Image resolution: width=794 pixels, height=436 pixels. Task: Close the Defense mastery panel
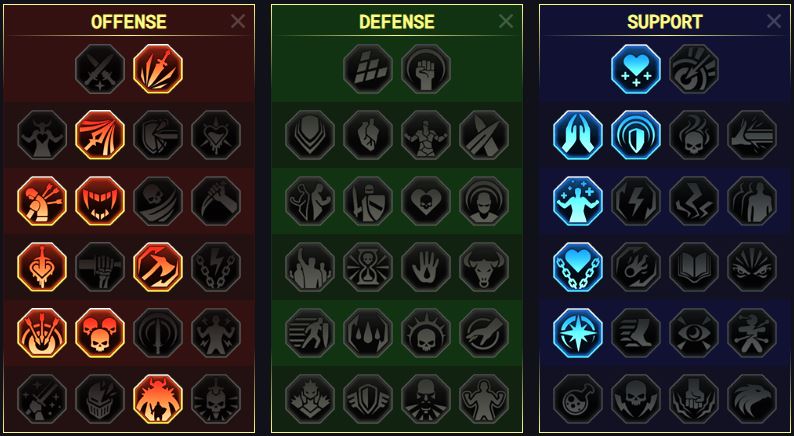[506, 21]
